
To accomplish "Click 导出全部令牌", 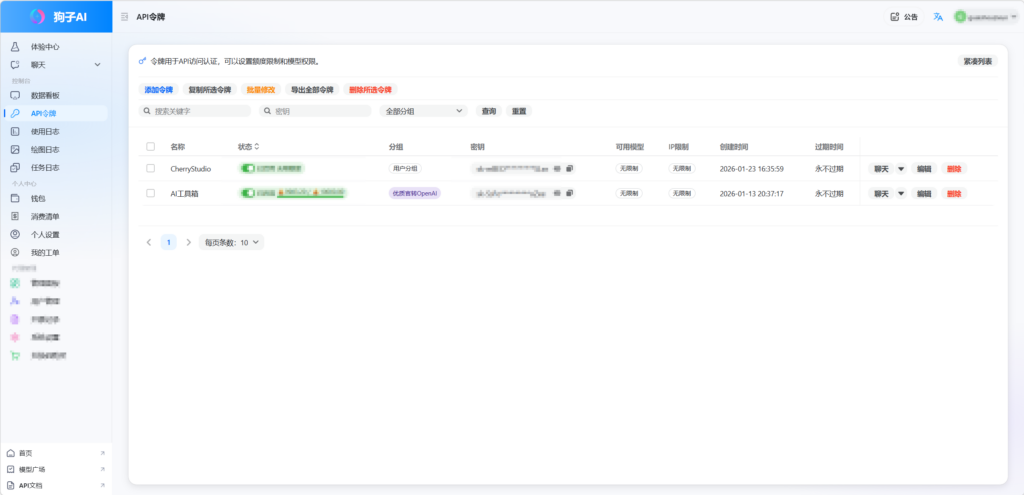I will [312, 89].
